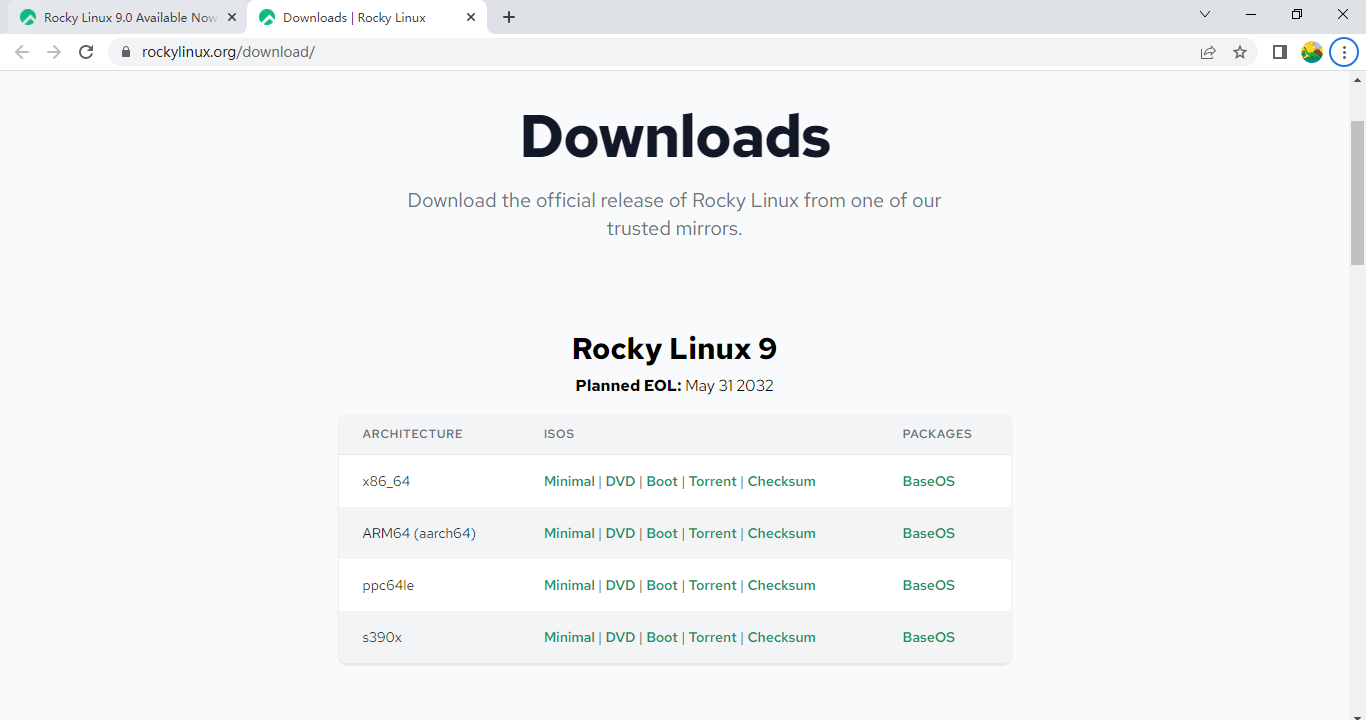Click the padlock icon in the address bar
1366x720 pixels.
[x=124, y=51]
